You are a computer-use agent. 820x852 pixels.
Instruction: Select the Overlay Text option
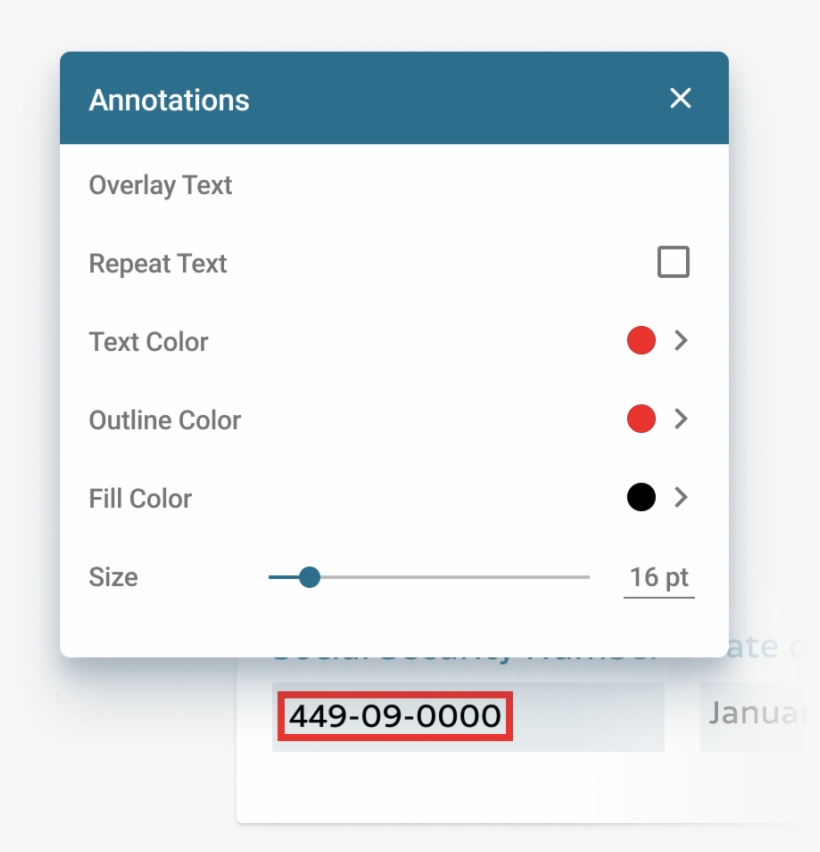click(160, 185)
